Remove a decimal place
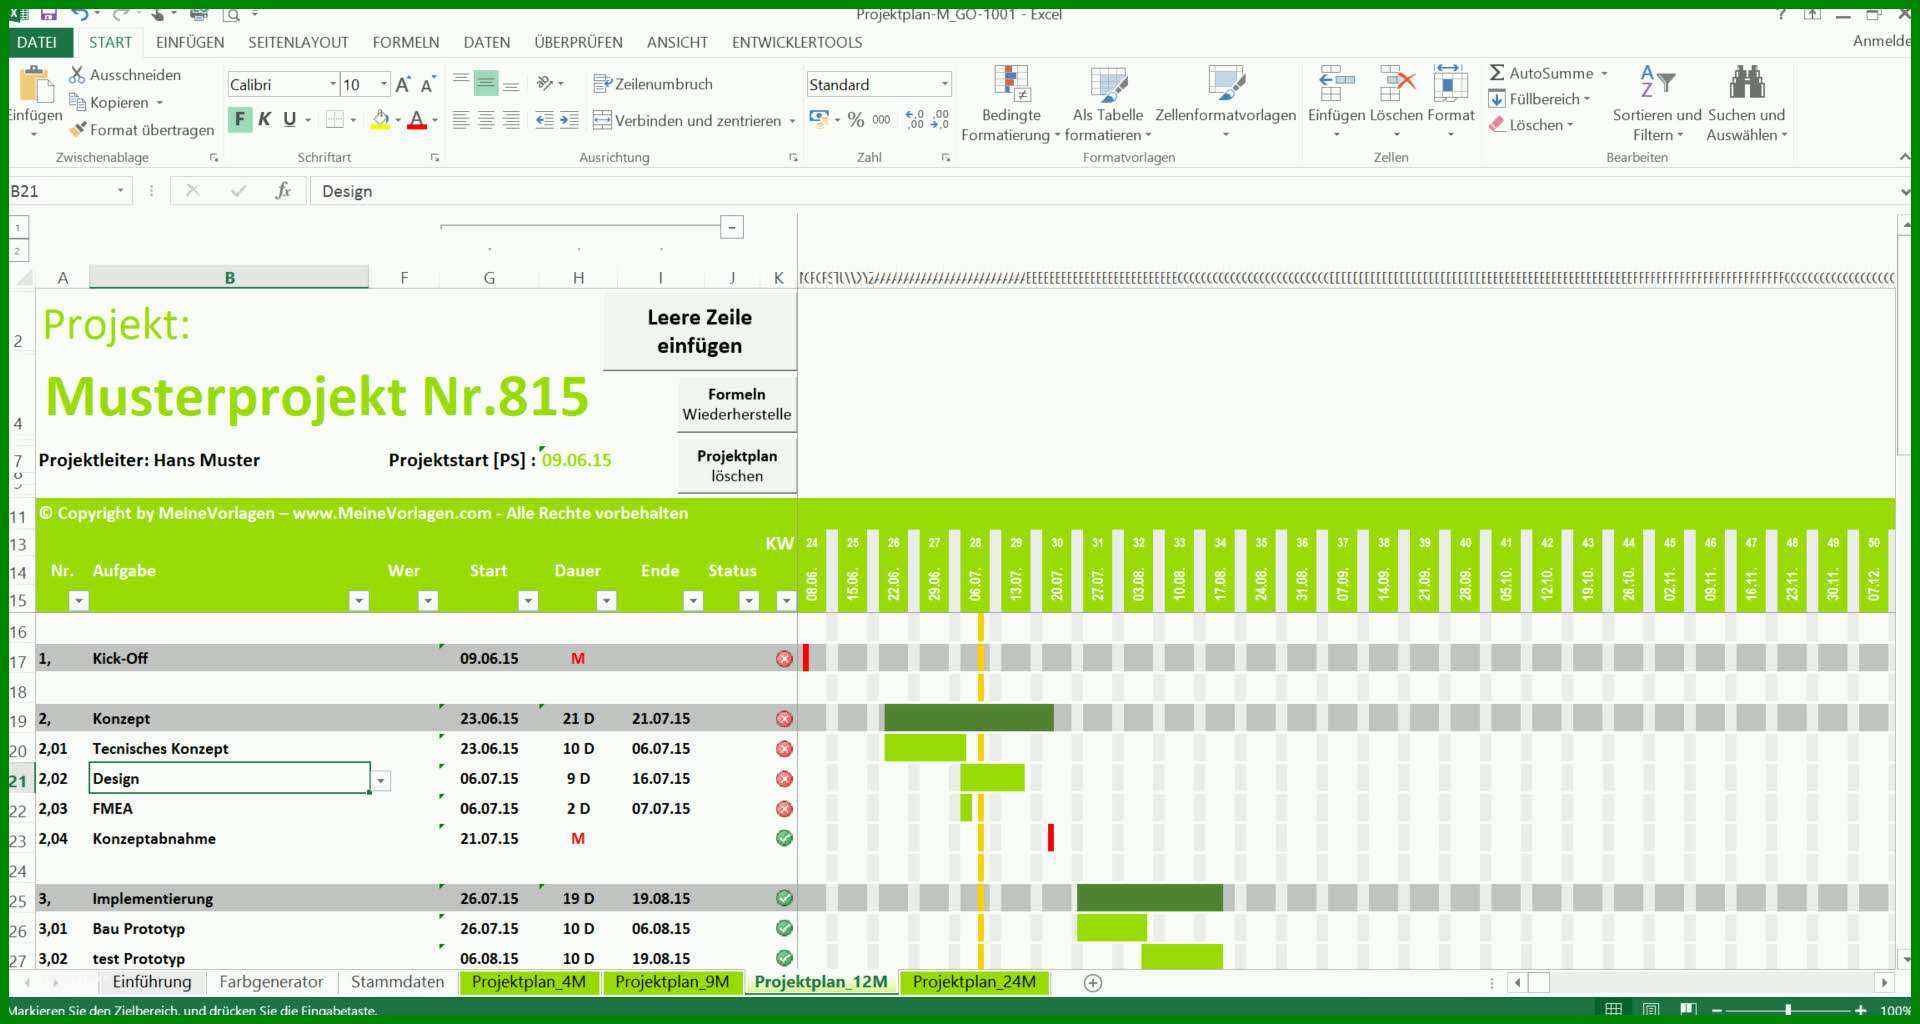1920x1024 pixels. [940, 120]
